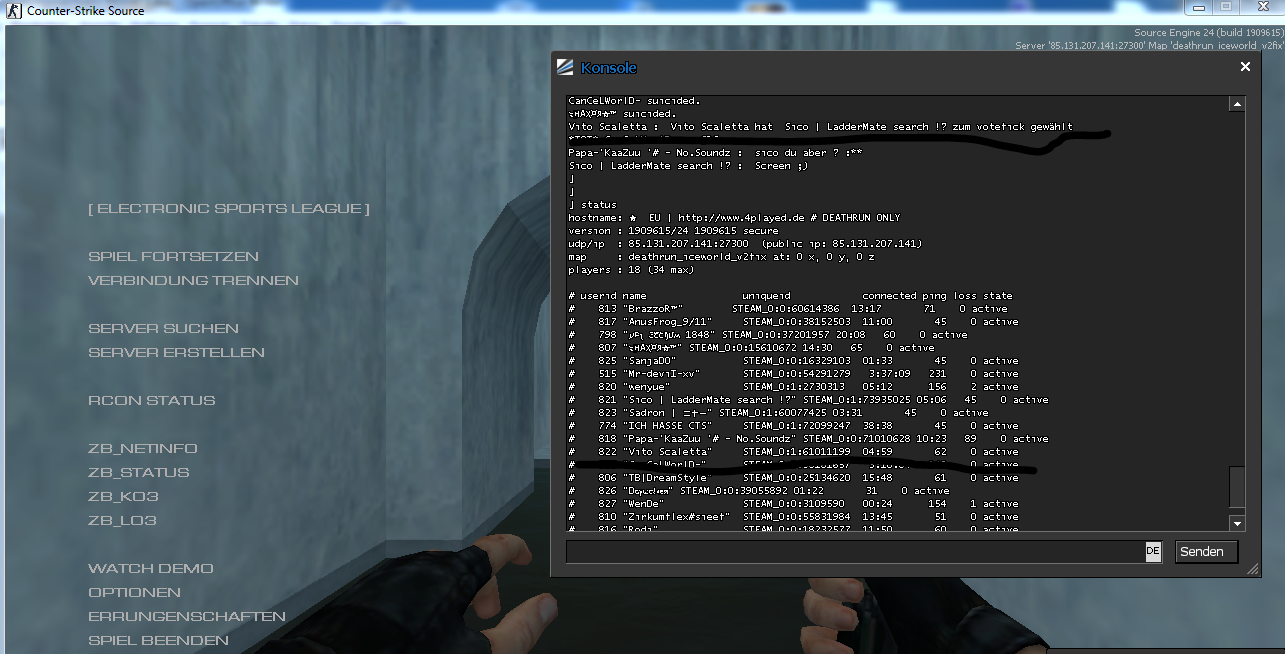Screen dimensions: 1285x654
Task: Click the AnusFrog_9/11 player row
Action: (793, 322)
